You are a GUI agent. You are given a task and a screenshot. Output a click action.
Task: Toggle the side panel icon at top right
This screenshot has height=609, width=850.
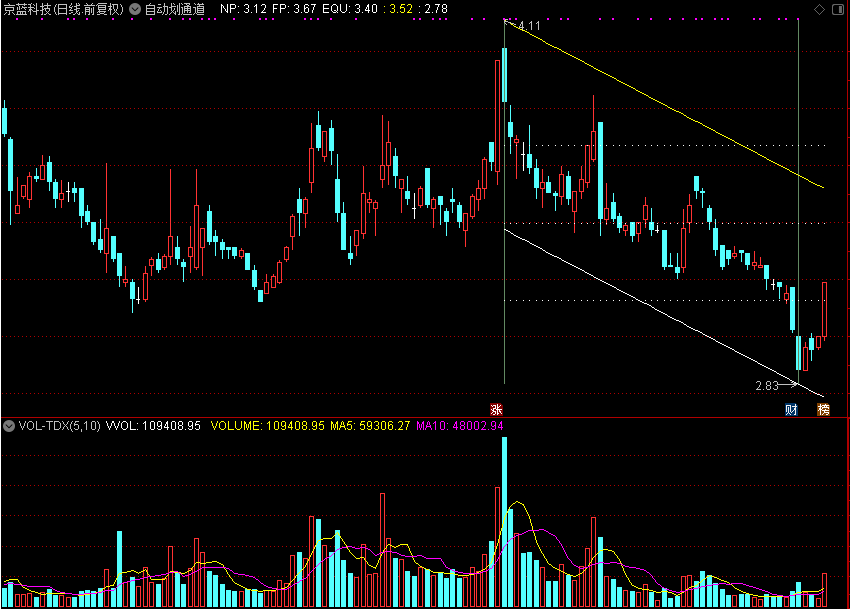[838, 9]
